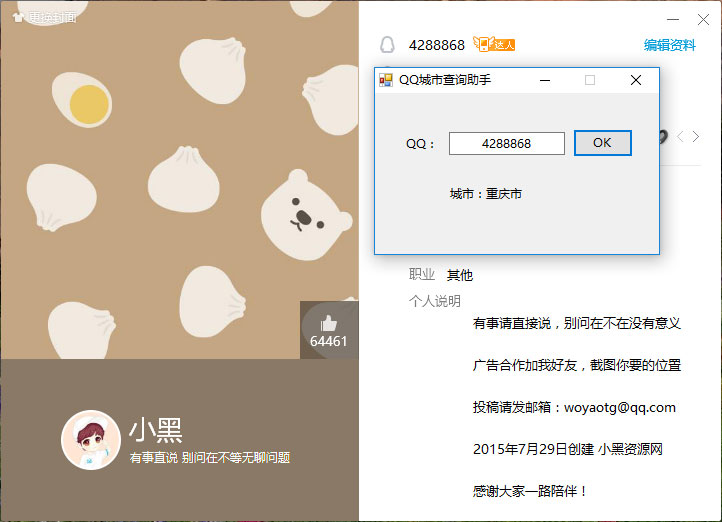Viewport: 722px width, 522px height.
Task: Click the 编辑资料 edit profile link
Action: 669,45
